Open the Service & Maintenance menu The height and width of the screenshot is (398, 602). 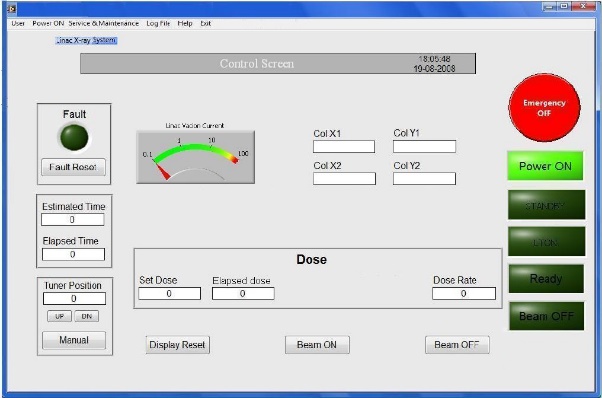(104, 23)
